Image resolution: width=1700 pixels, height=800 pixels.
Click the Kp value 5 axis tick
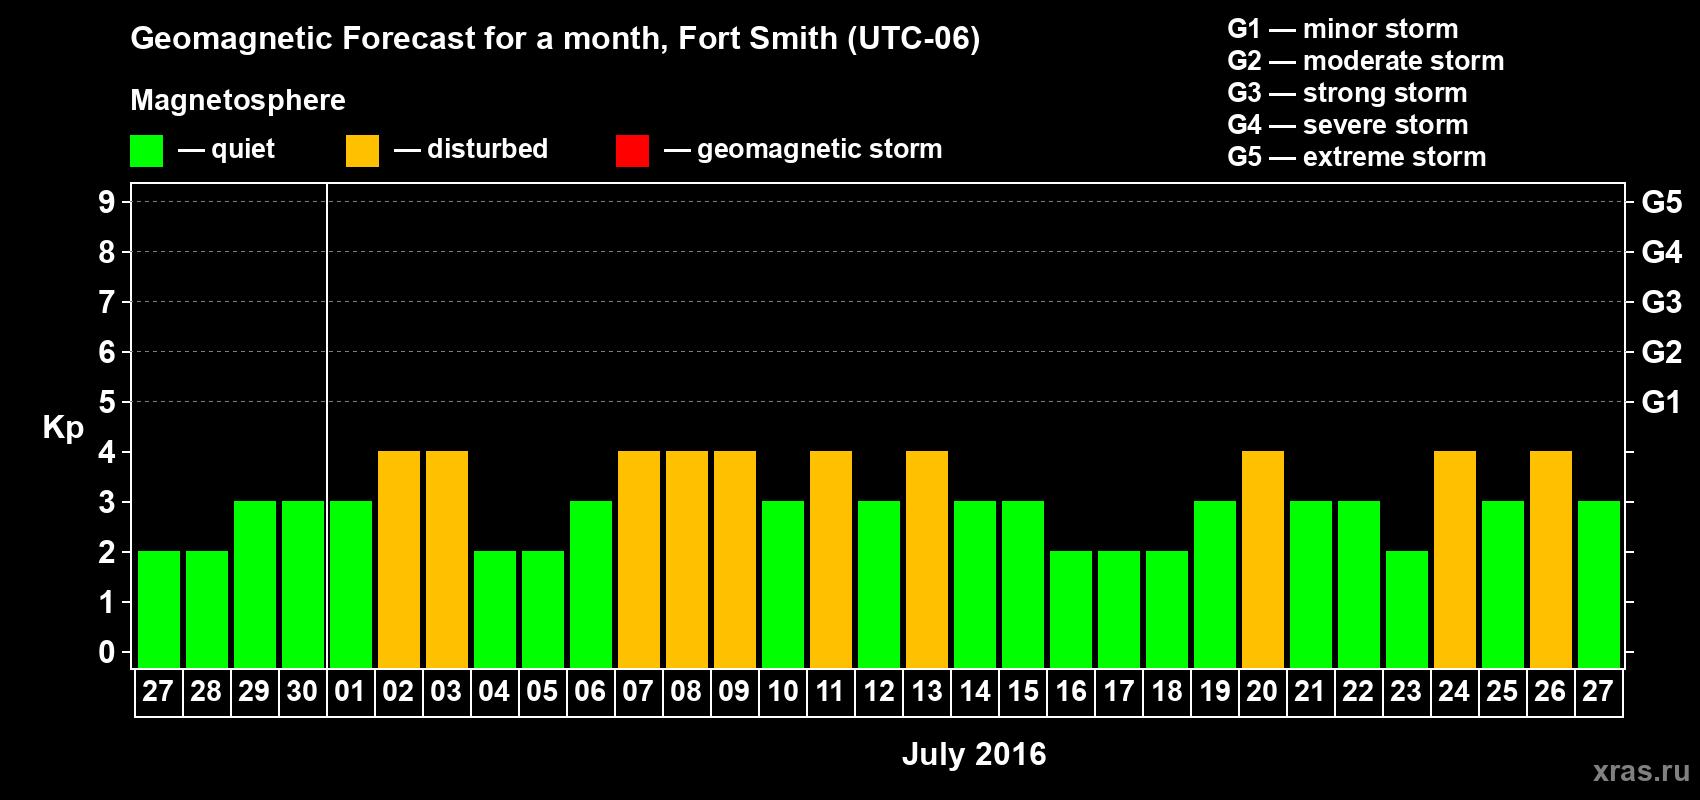[107, 402]
